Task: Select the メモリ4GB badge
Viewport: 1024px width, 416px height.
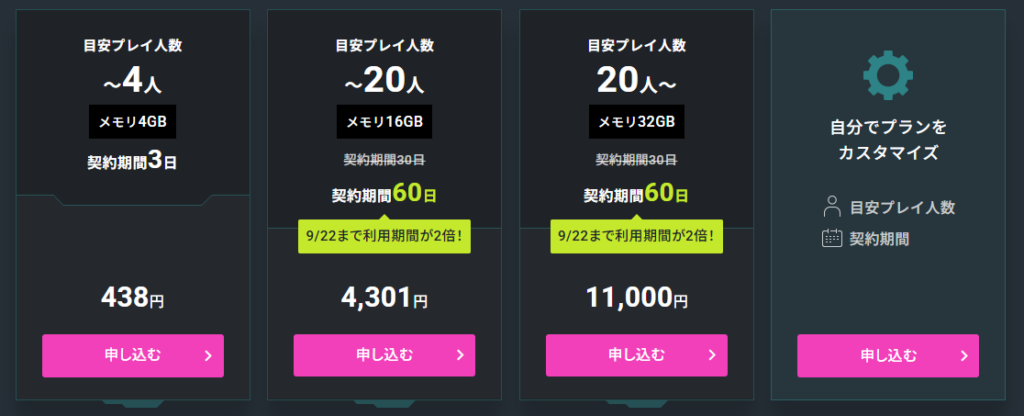Action: click(133, 122)
